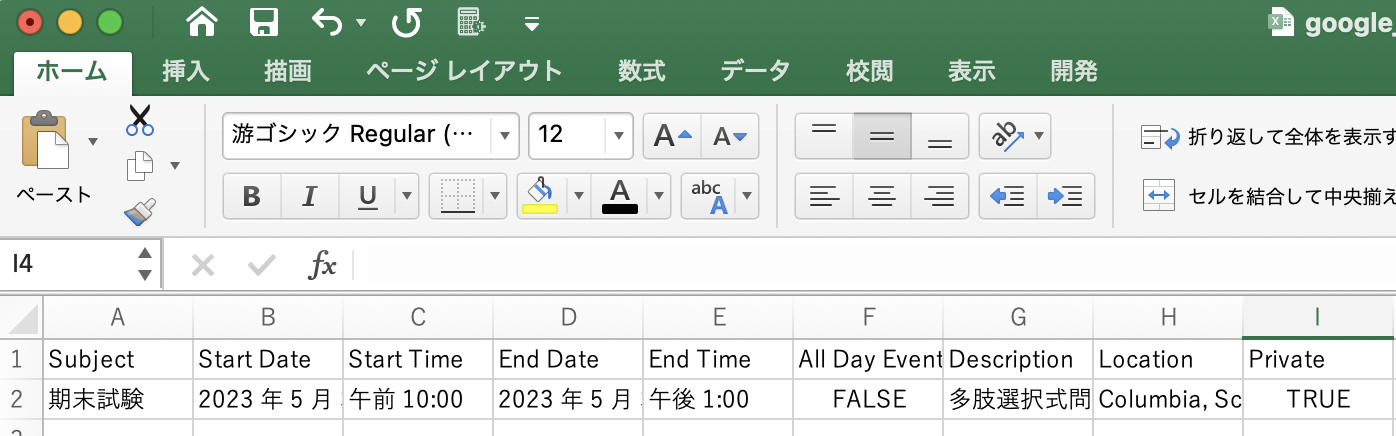Open the font name dropdown
This screenshot has height=436, width=1396.
click(505, 135)
